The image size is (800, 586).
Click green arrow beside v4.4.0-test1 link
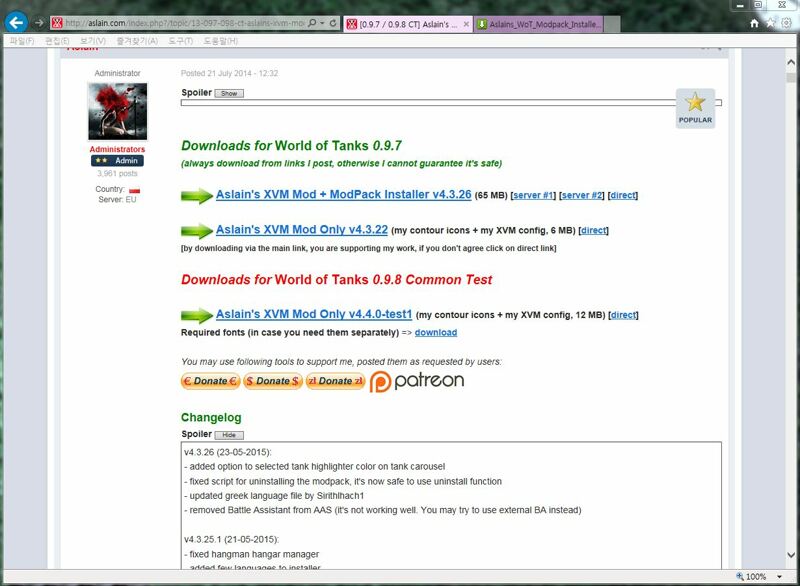pos(197,316)
